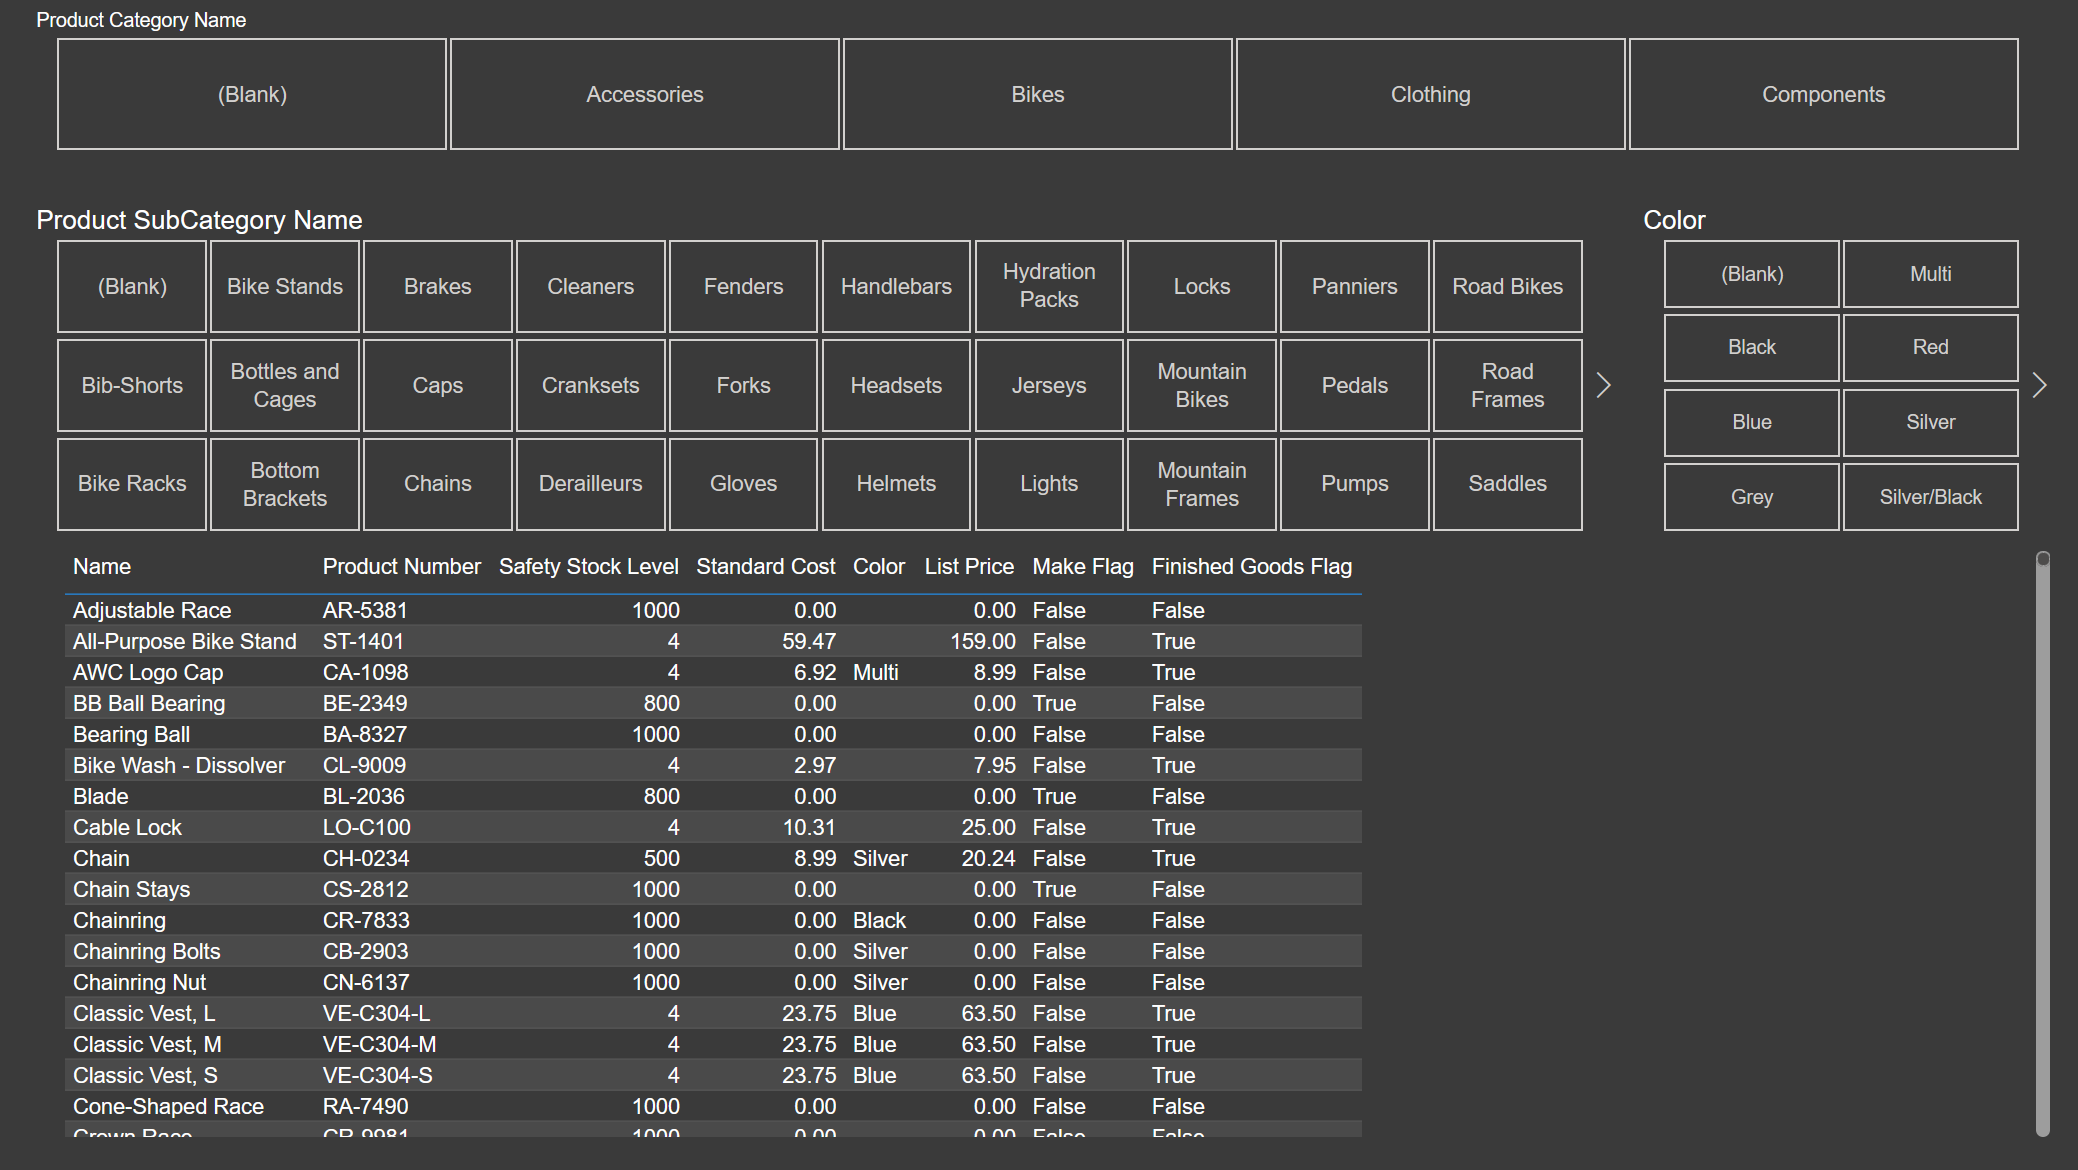Pick the Hydration Packs subcategory
Image resolution: width=2078 pixels, height=1170 pixels.
click(x=1049, y=286)
